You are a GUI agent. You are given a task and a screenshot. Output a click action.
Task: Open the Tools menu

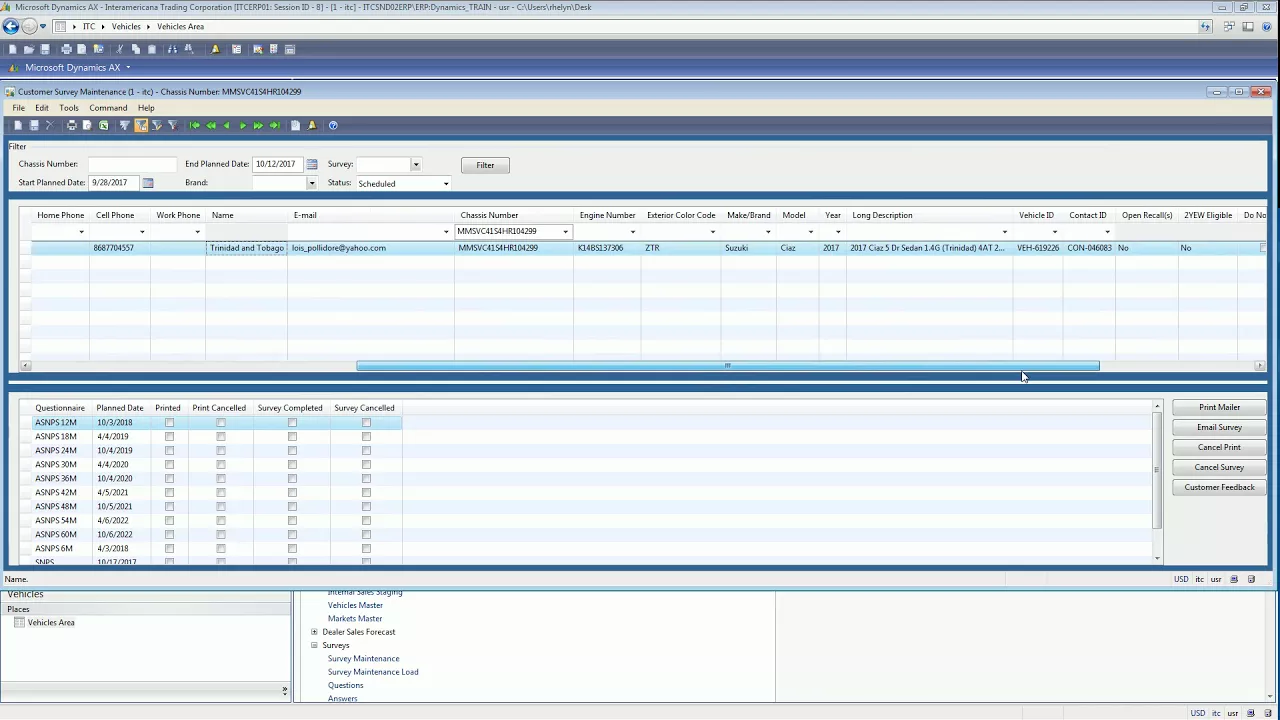(x=69, y=108)
